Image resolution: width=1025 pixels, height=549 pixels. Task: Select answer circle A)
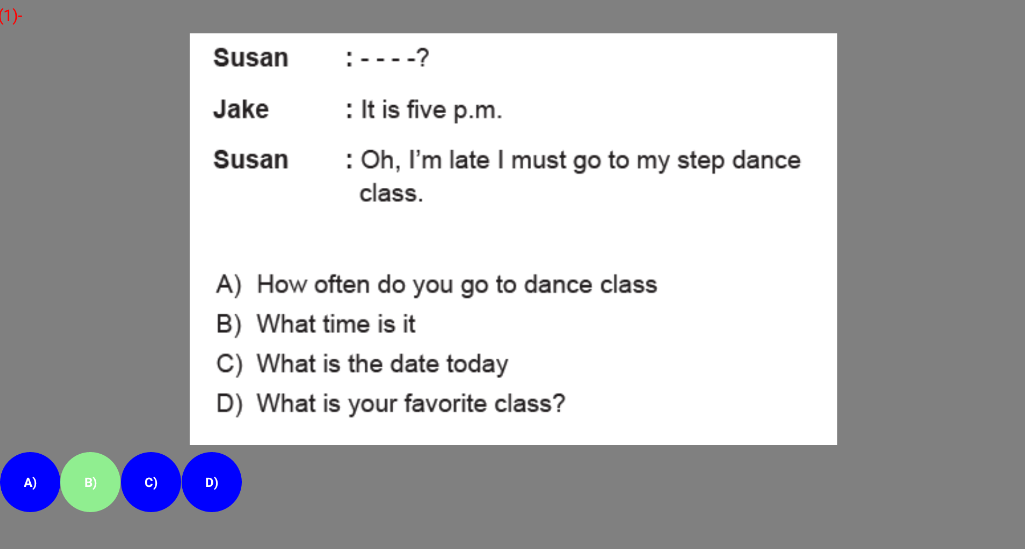point(30,482)
